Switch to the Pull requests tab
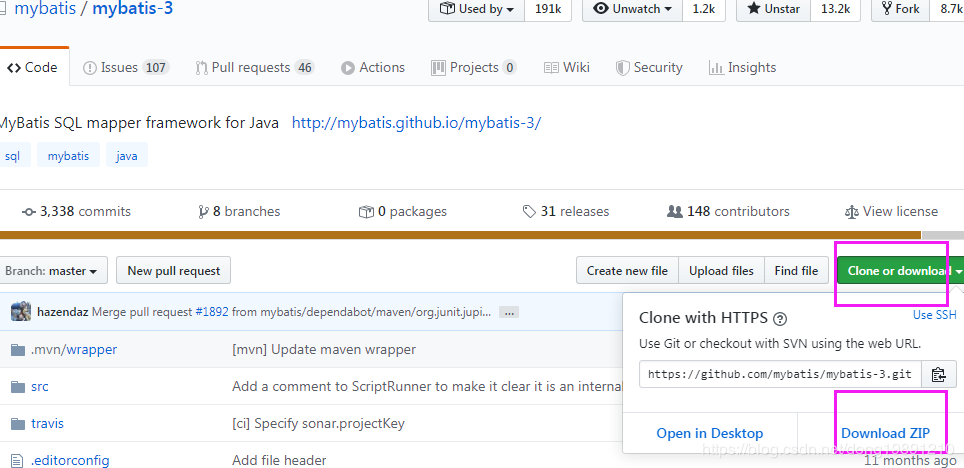Viewport: 964px width, 468px height. [x=255, y=68]
